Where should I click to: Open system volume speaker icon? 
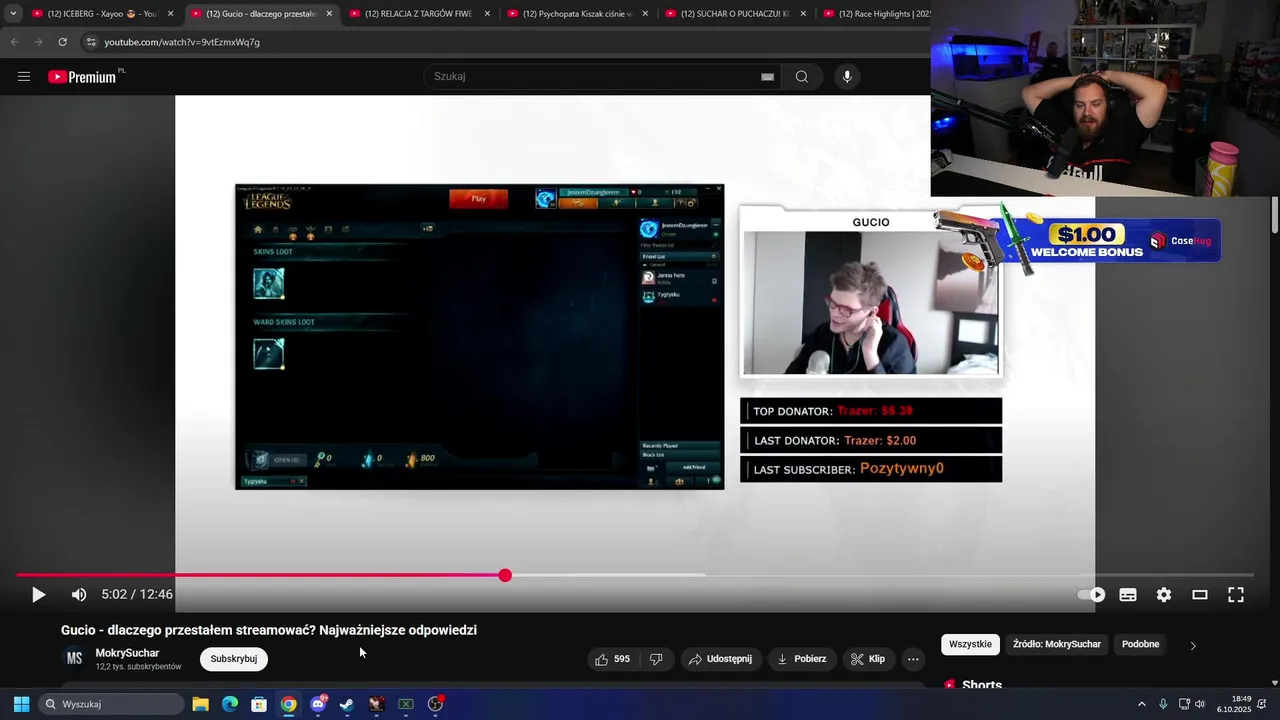(x=1200, y=704)
